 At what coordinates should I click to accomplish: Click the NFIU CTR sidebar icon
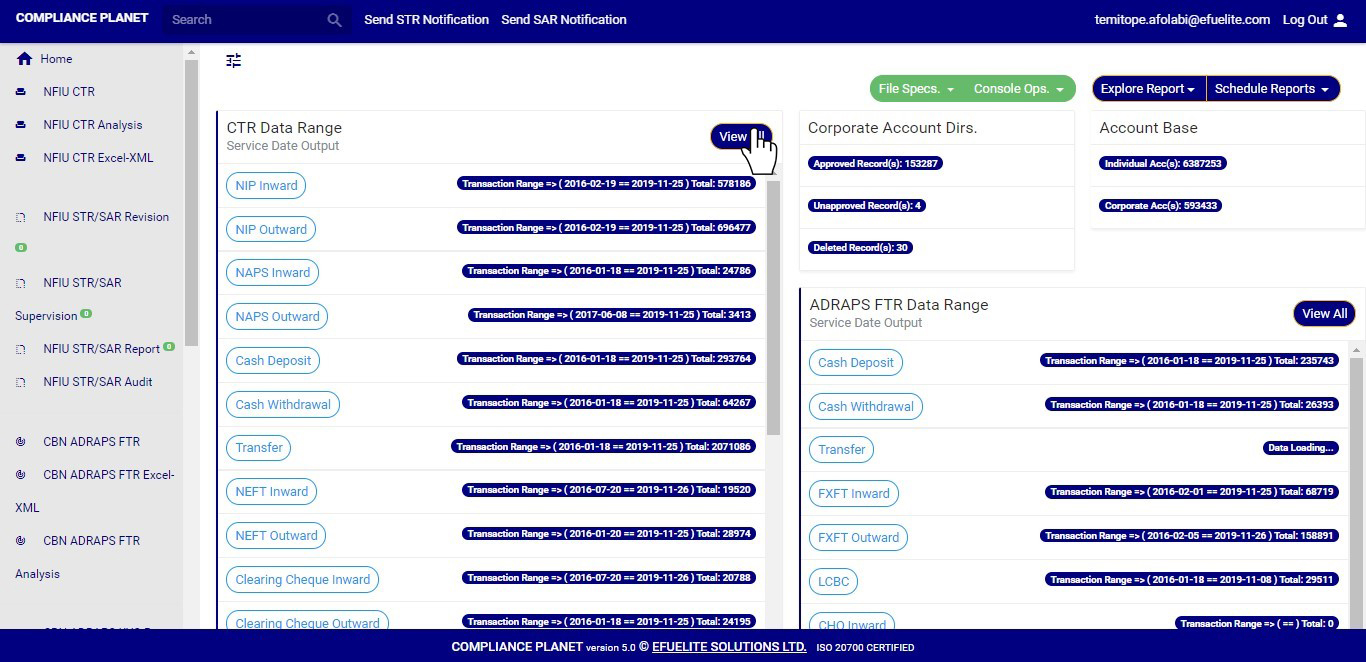click(x=21, y=92)
